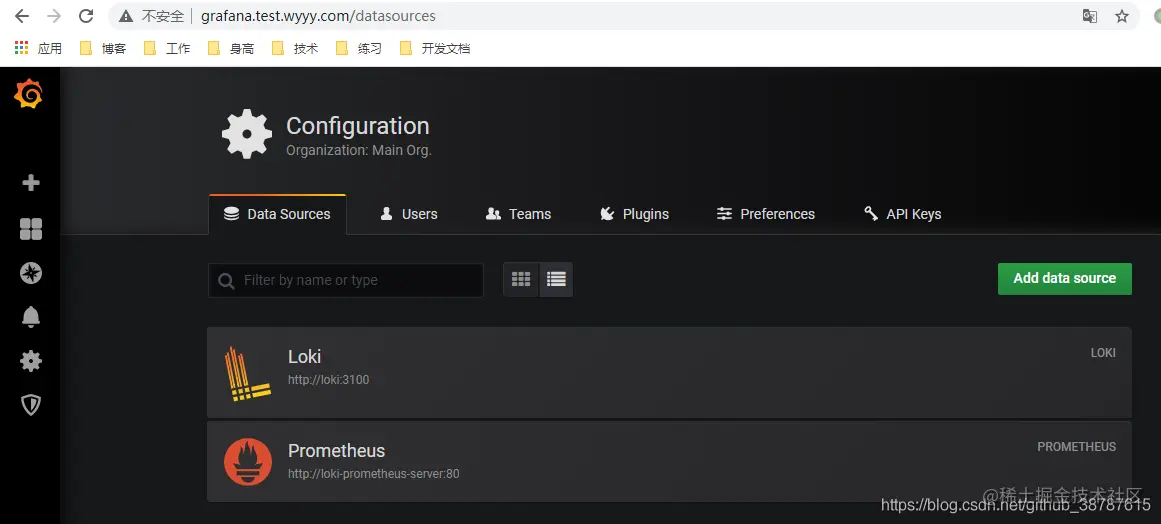1161x524 pixels.
Task: Open the 身高 bookmark folder
Action: tap(231, 48)
